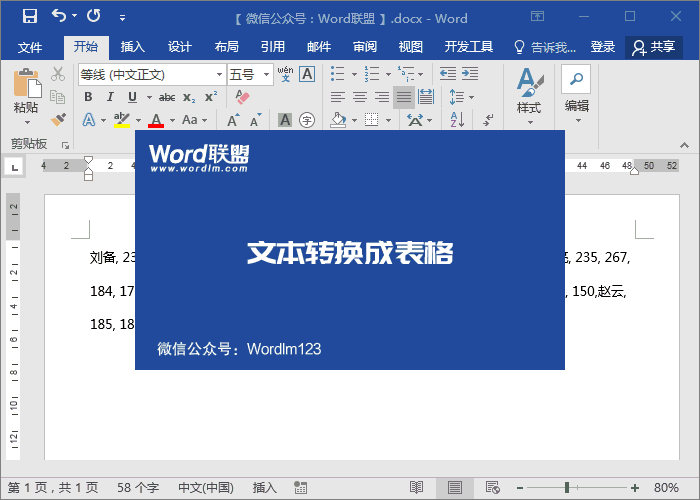700x500 pixels.
Task: Select the Format Painter brush
Action: coord(58,119)
